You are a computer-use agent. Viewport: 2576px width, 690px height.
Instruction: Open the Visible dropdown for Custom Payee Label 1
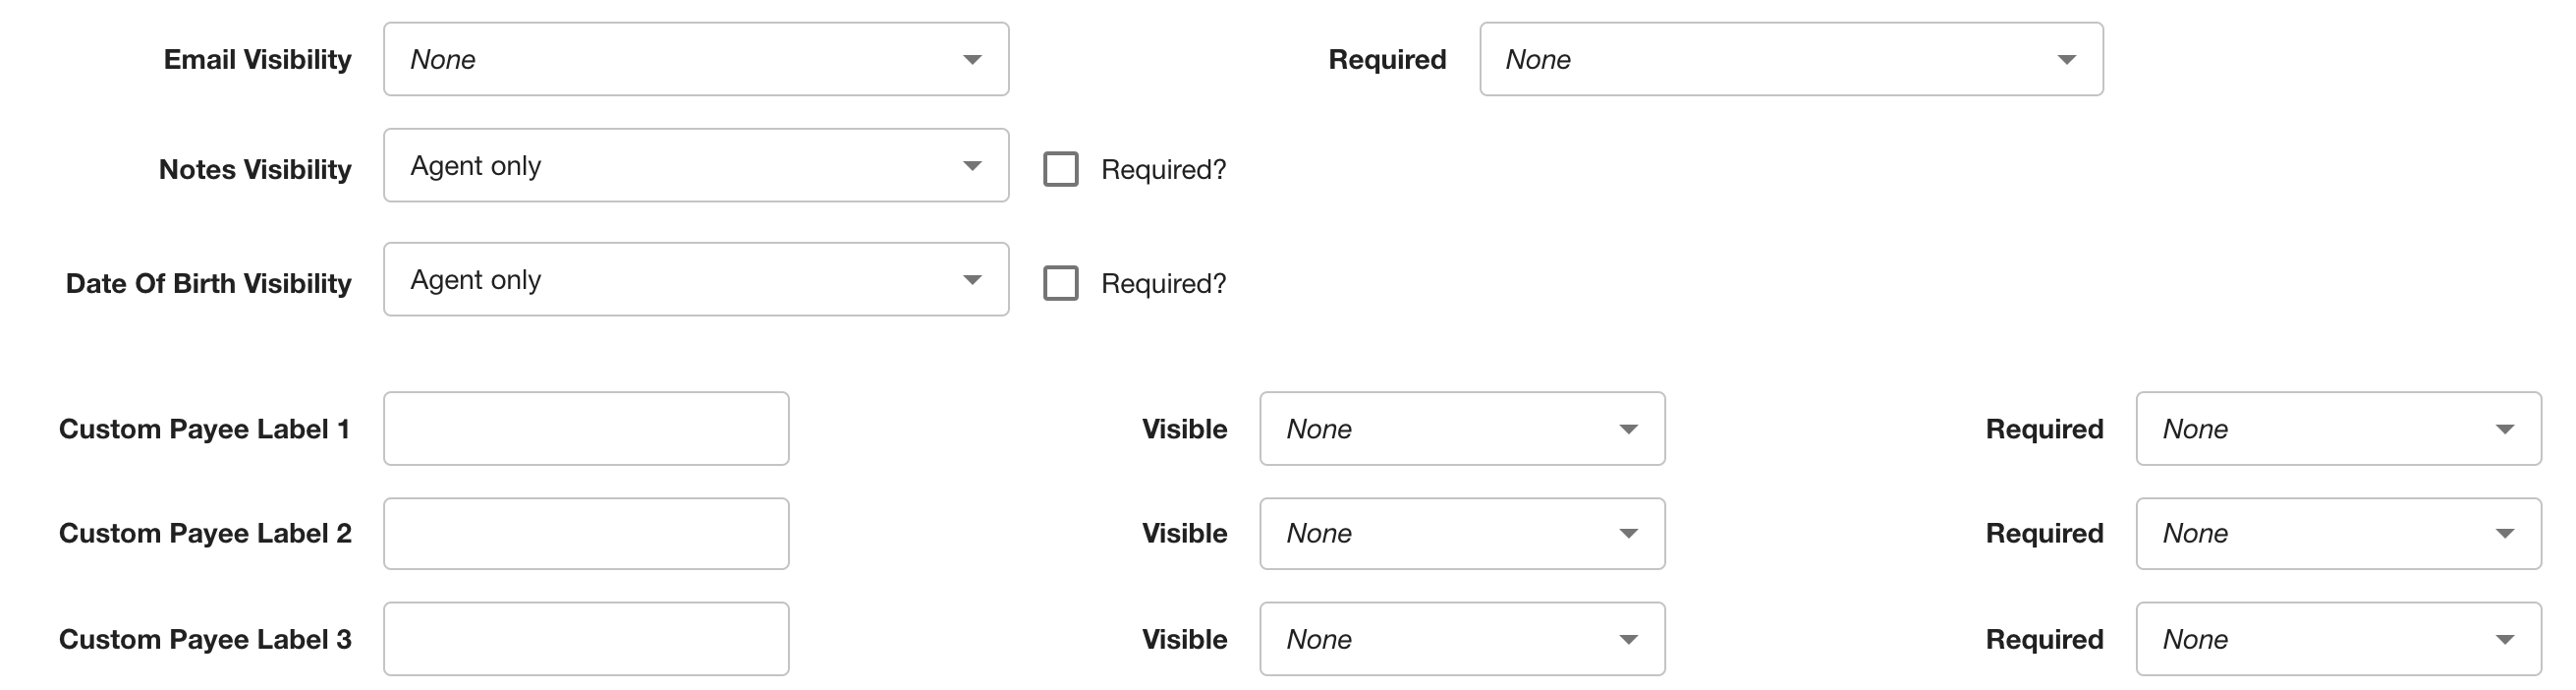pyautogui.click(x=1461, y=428)
